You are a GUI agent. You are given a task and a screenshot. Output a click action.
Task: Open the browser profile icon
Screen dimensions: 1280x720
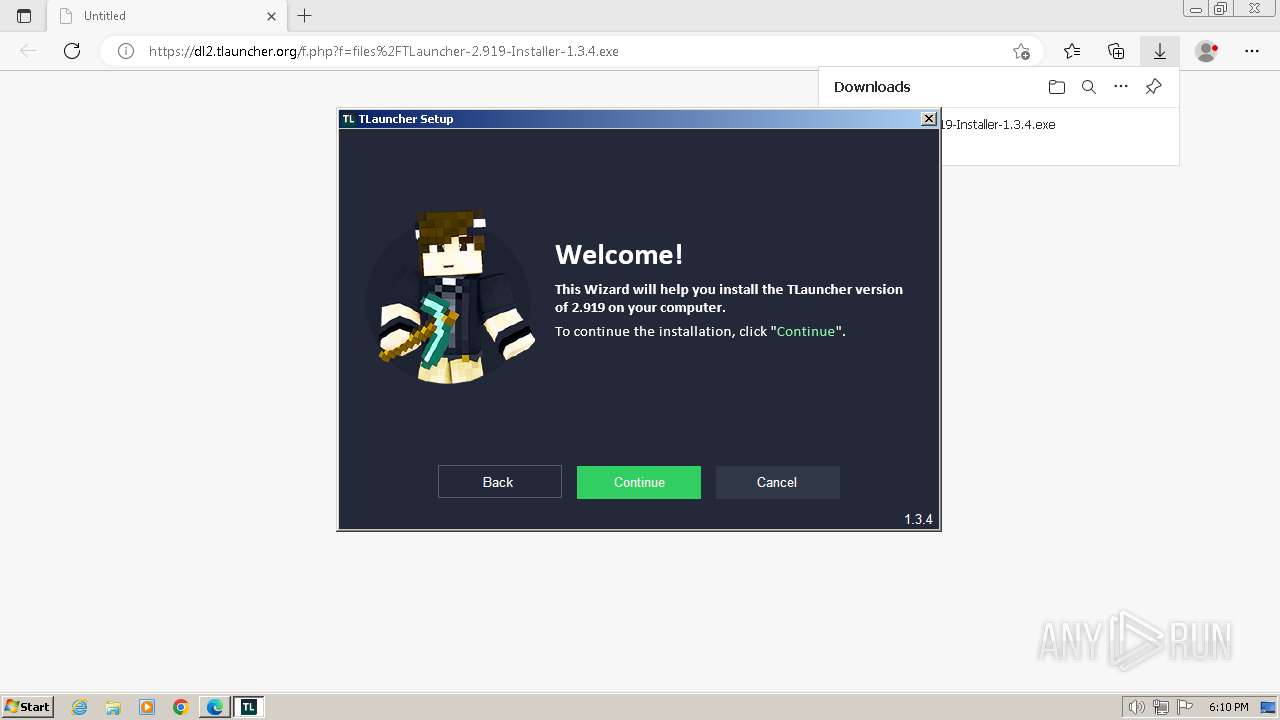click(1206, 51)
